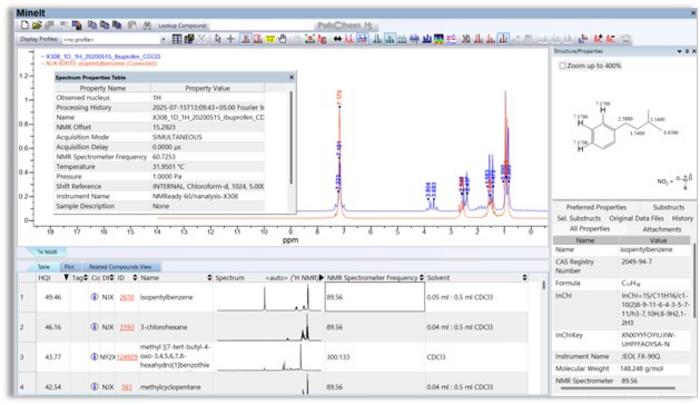Select the crosshair cursor tool
This screenshot has height=405, width=700.
point(232,38)
